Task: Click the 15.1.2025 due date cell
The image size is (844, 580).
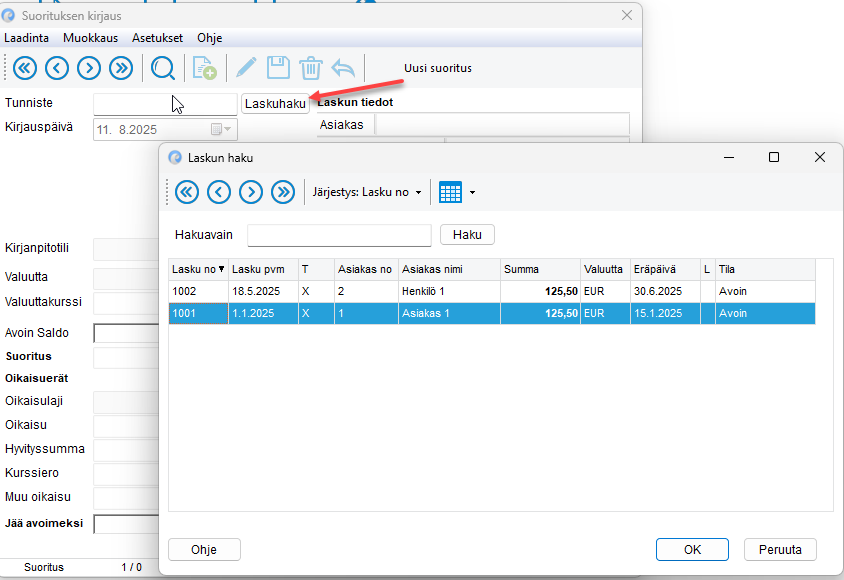Action: (x=665, y=313)
